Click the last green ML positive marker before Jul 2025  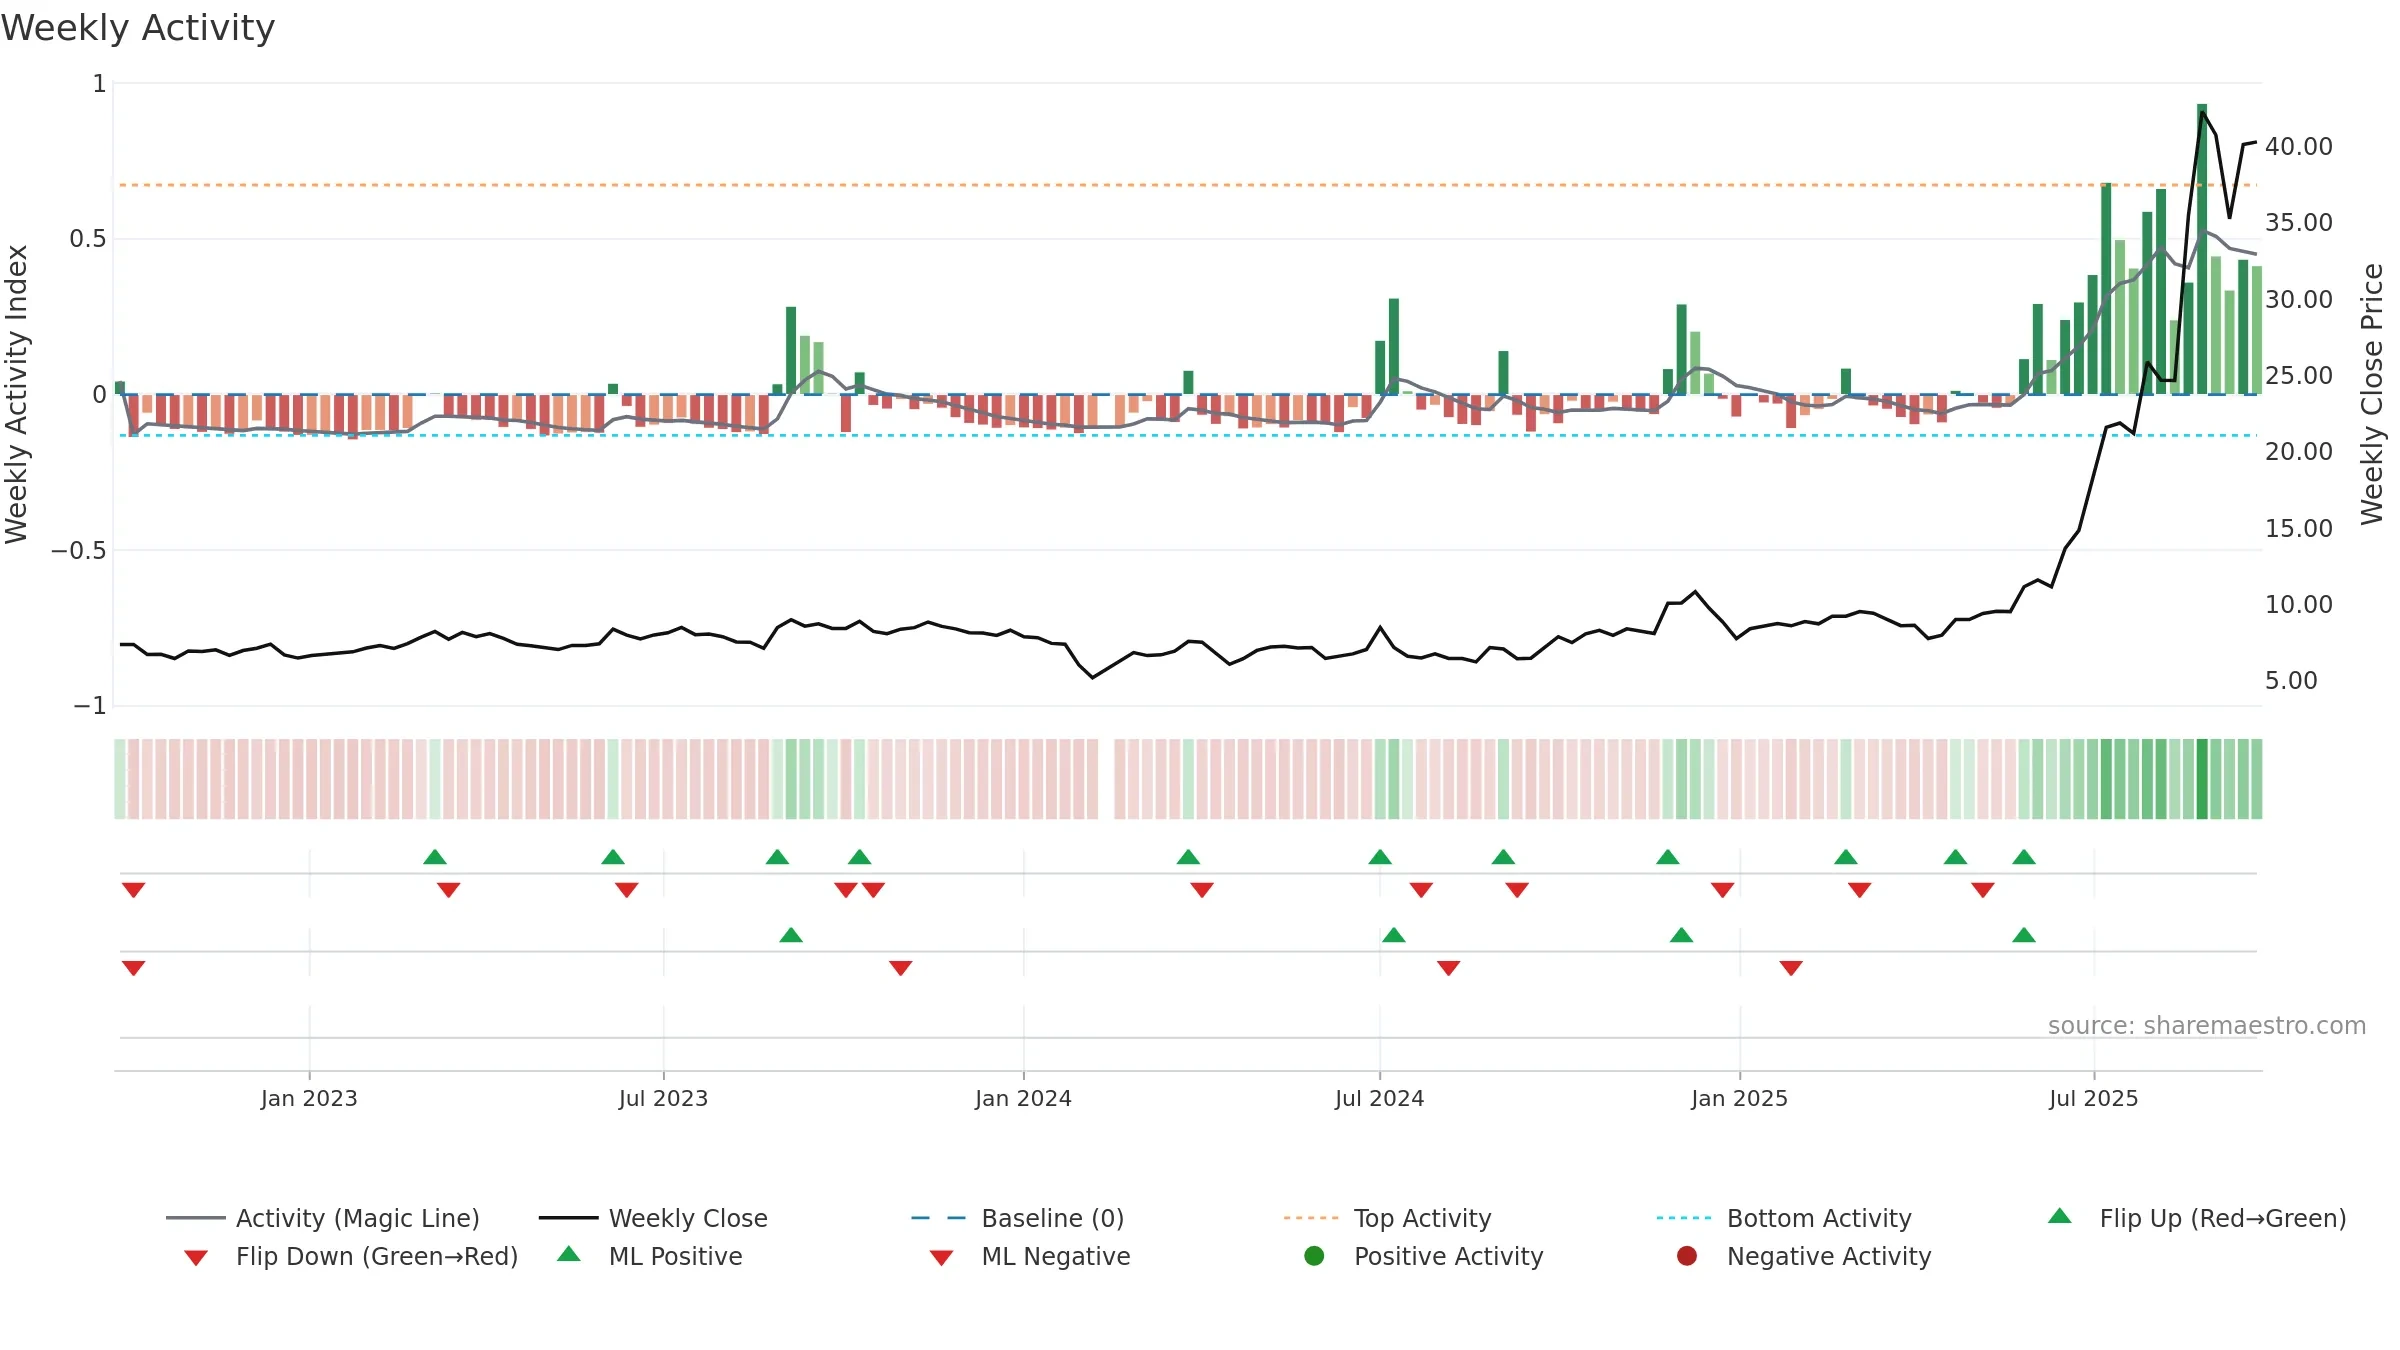tap(2024, 935)
